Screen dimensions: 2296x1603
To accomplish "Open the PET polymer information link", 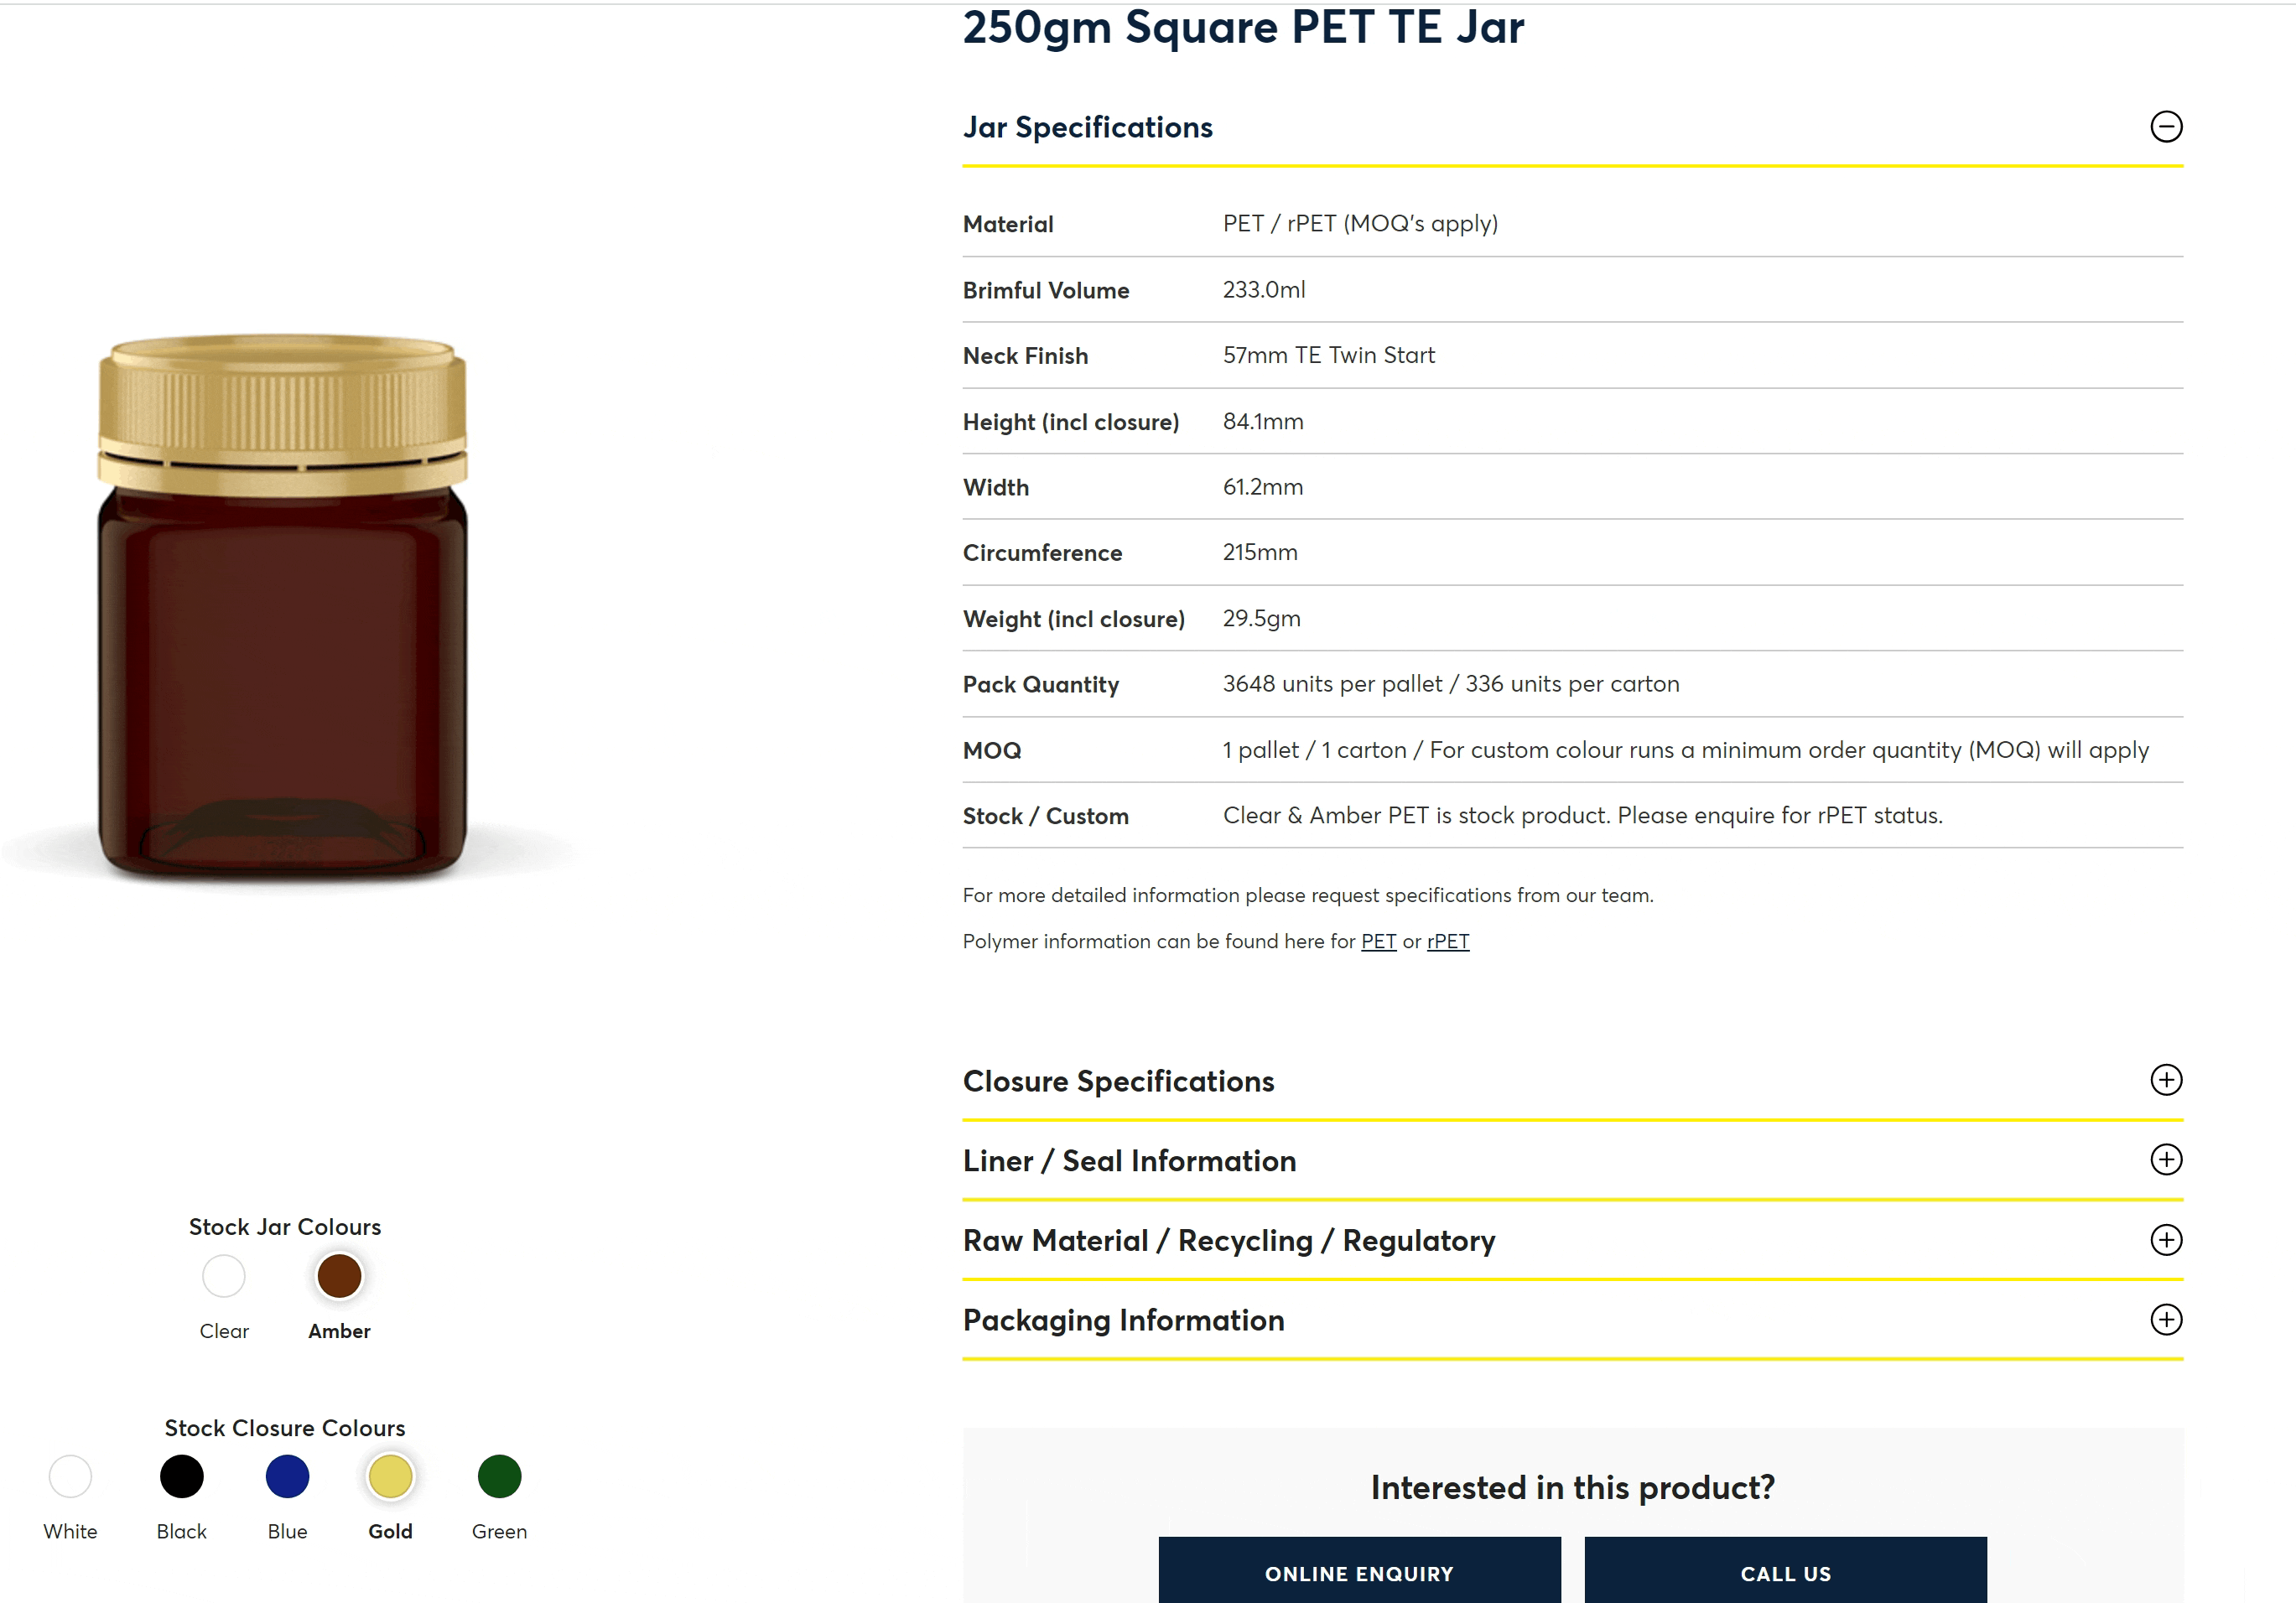I will pos(1378,942).
